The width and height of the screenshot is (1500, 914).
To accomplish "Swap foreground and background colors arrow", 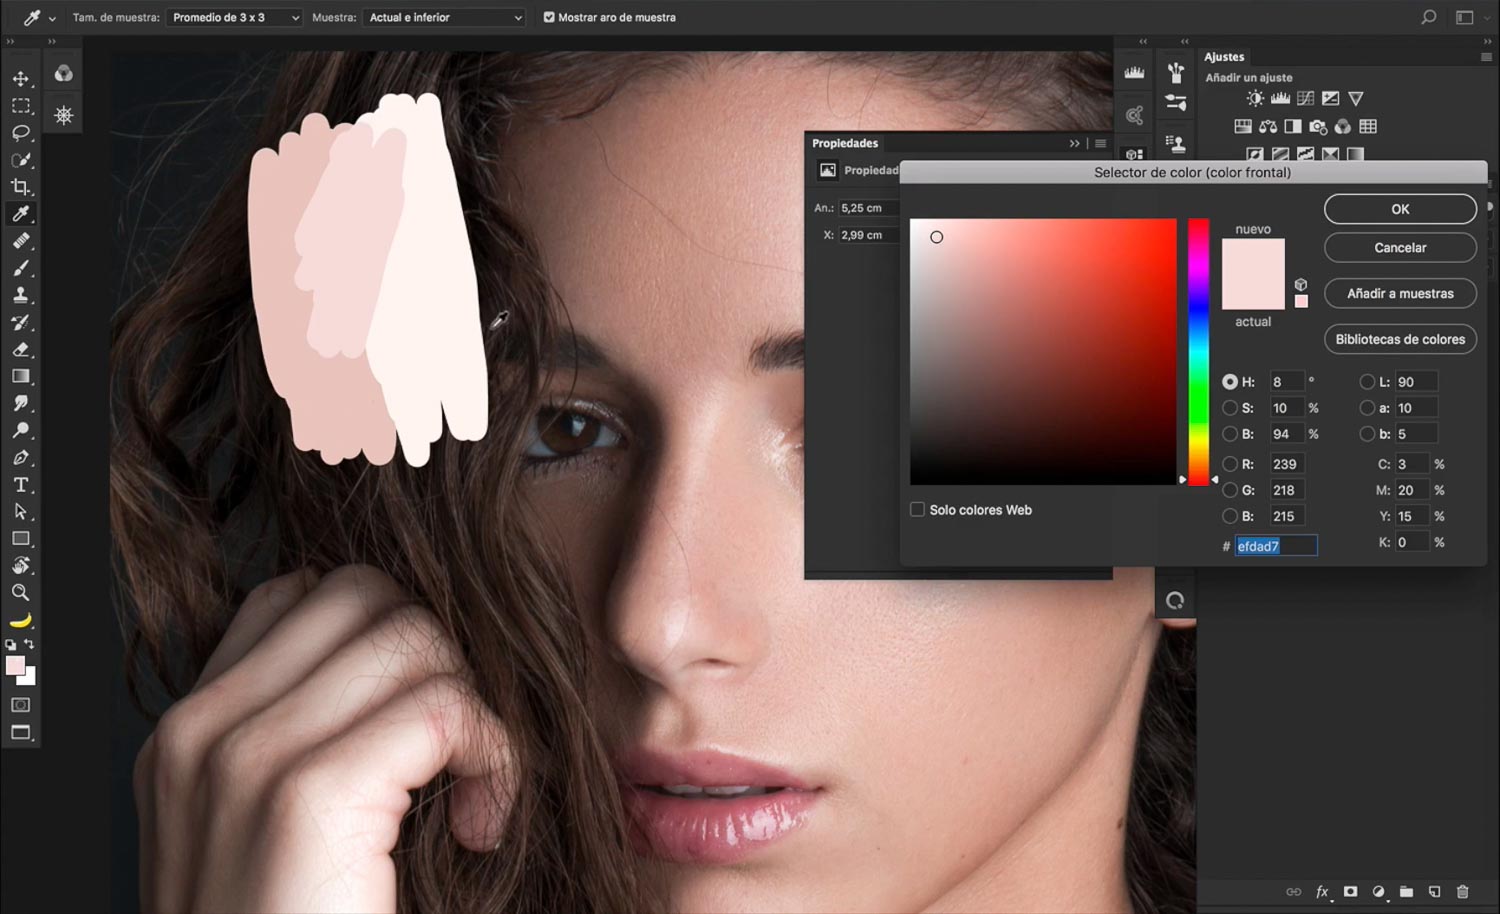I will (x=30, y=644).
